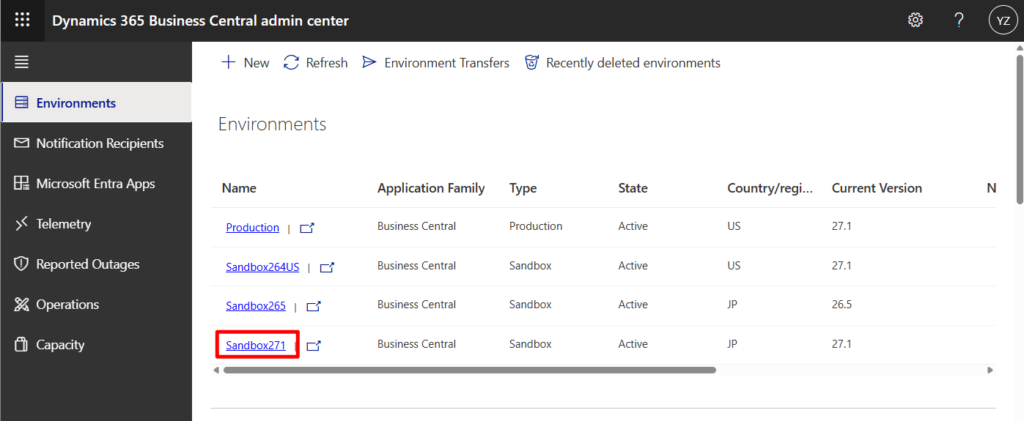The height and width of the screenshot is (421, 1024).
Task: Open the Telemetry section
Action: click(63, 224)
